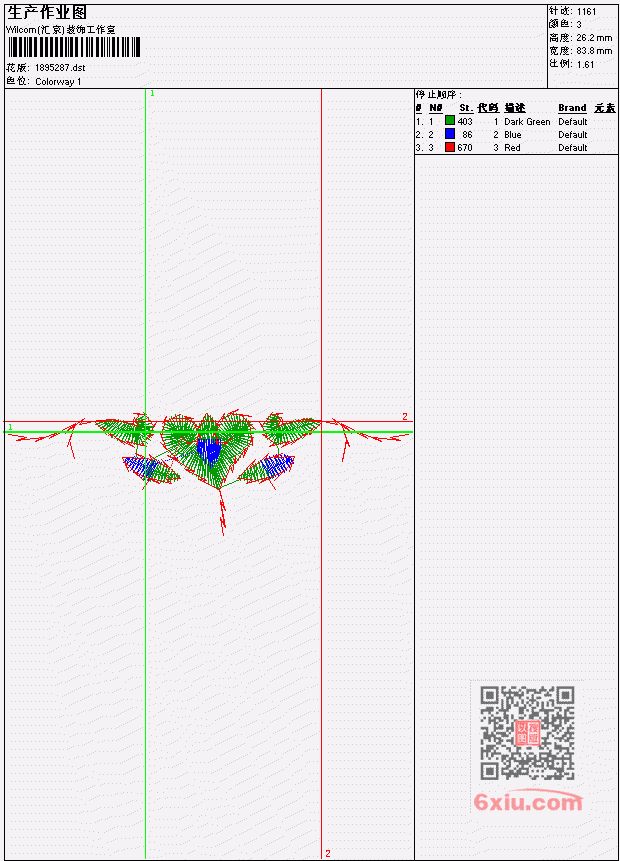Click "Default" brand in Dark Green row
Viewport: 620px width, 861px height.
[x=573, y=121]
